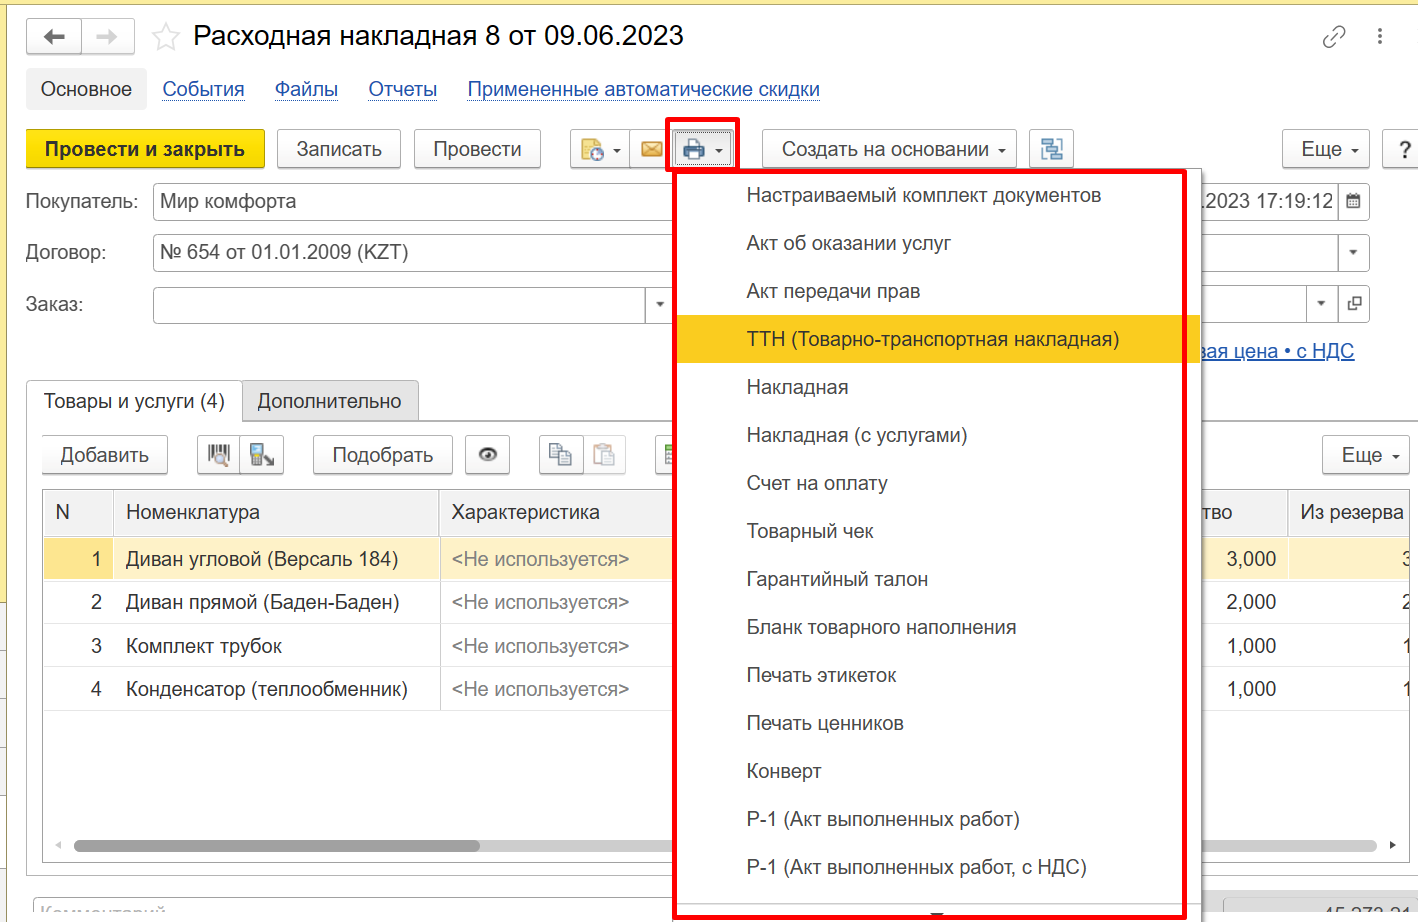The width and height of the screenshot is (1418, 922).
Task: Open the printer icon print menu
Action: tap(702, 150)
